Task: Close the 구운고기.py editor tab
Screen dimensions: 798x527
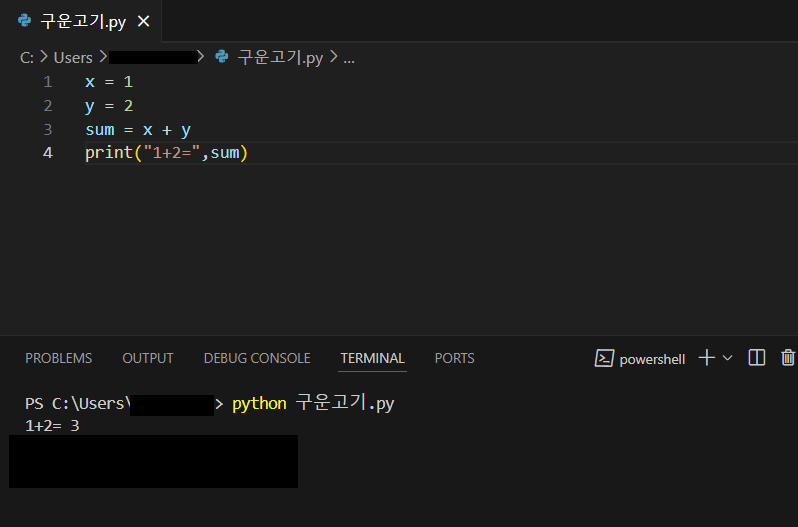Action: point(144,21)
